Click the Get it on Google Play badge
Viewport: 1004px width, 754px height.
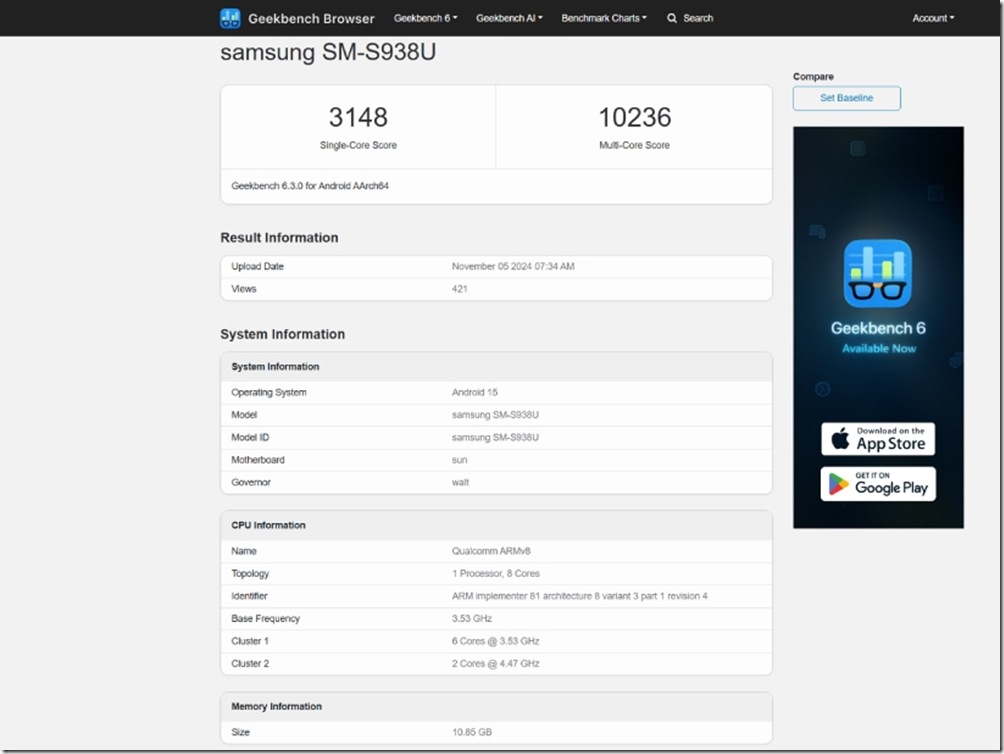click(x=877, y=484)
